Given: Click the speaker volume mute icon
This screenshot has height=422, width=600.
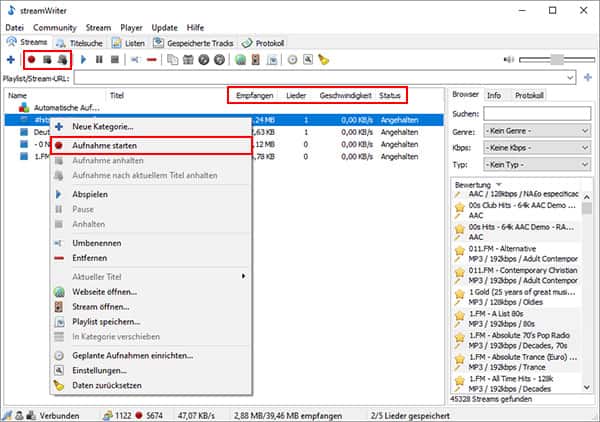Looking at the screenshot, I should coord(509,60).
